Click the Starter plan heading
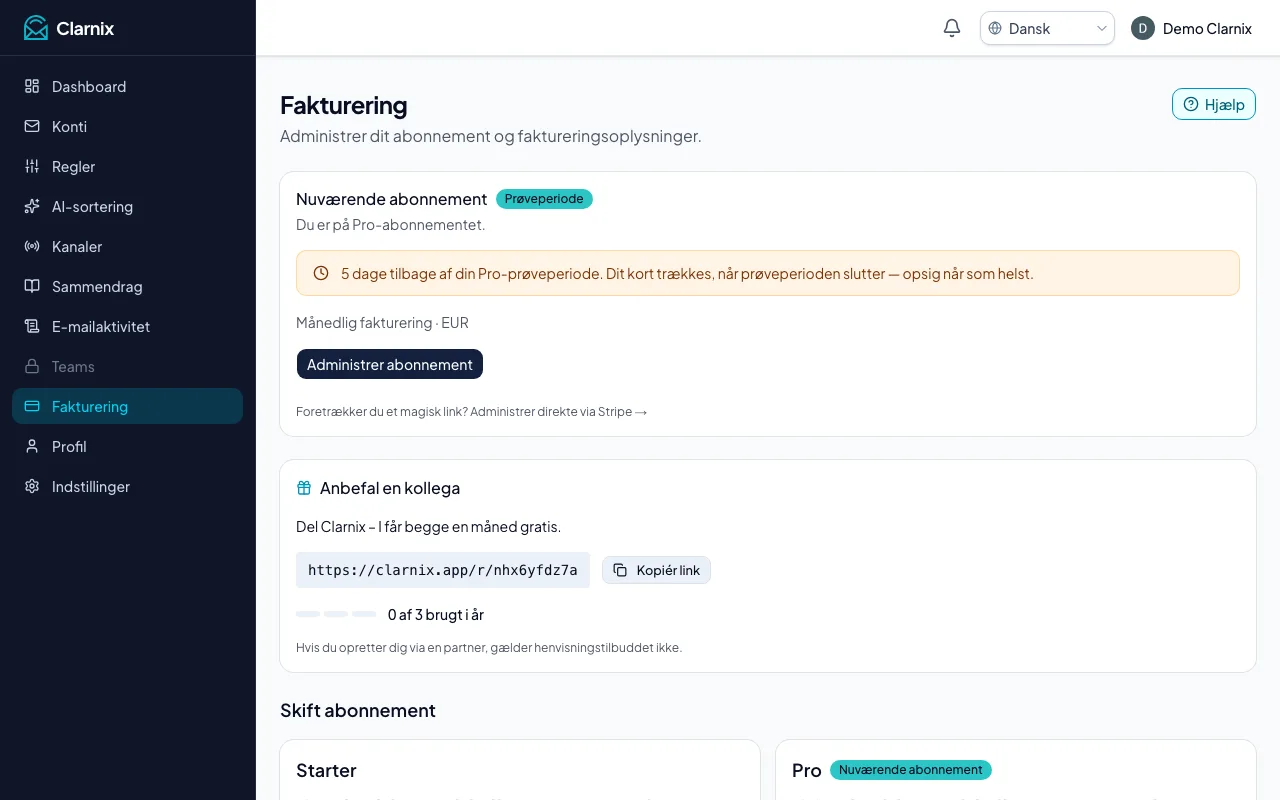The height and width of the screenshot is (800, 1280). (326, 770)
